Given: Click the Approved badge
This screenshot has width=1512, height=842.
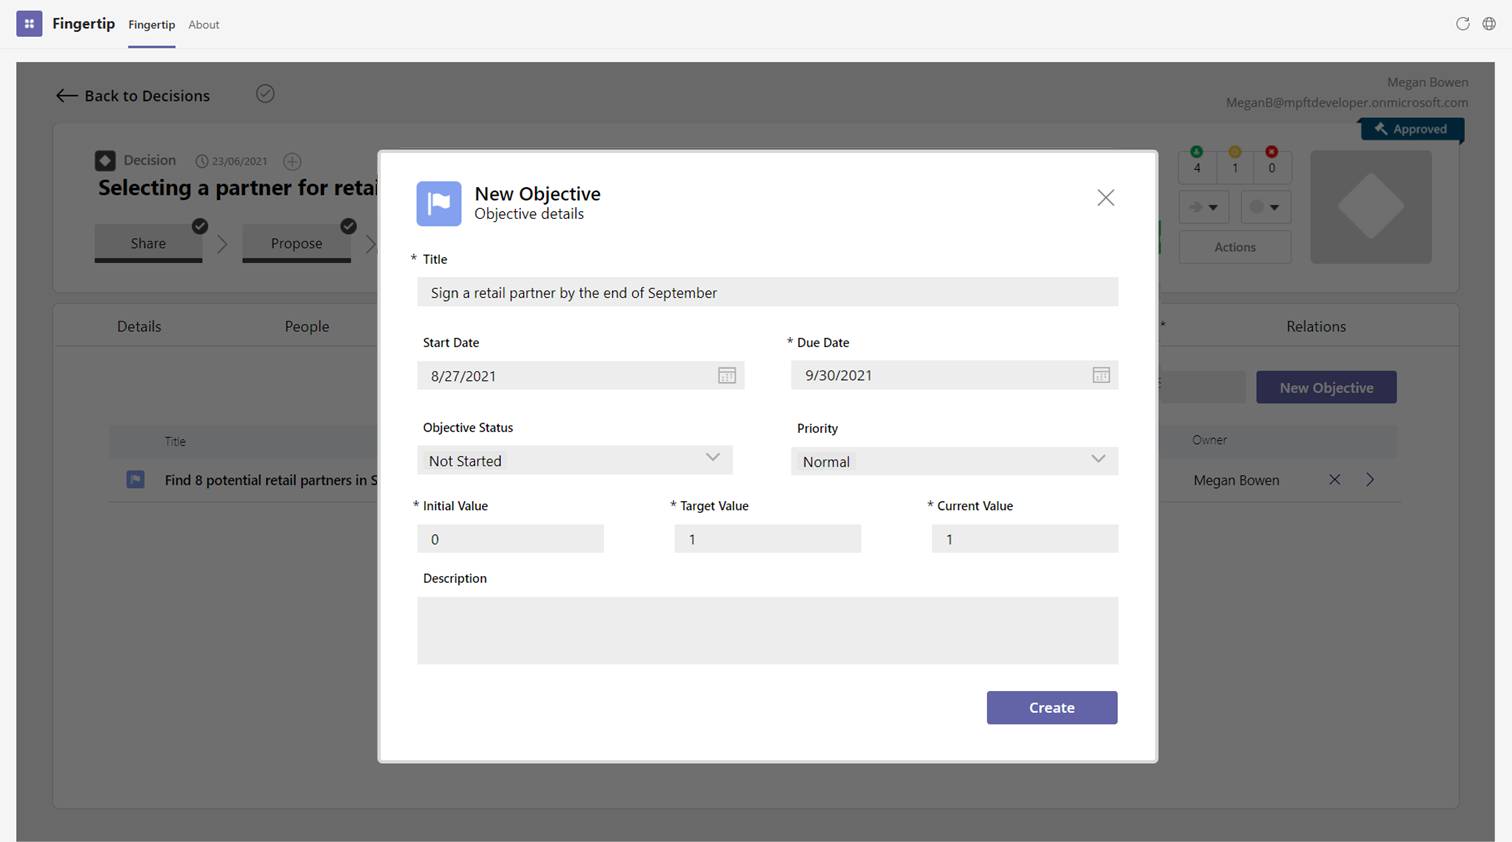Looking at the screenshot, I should (x=1411, y=129).
